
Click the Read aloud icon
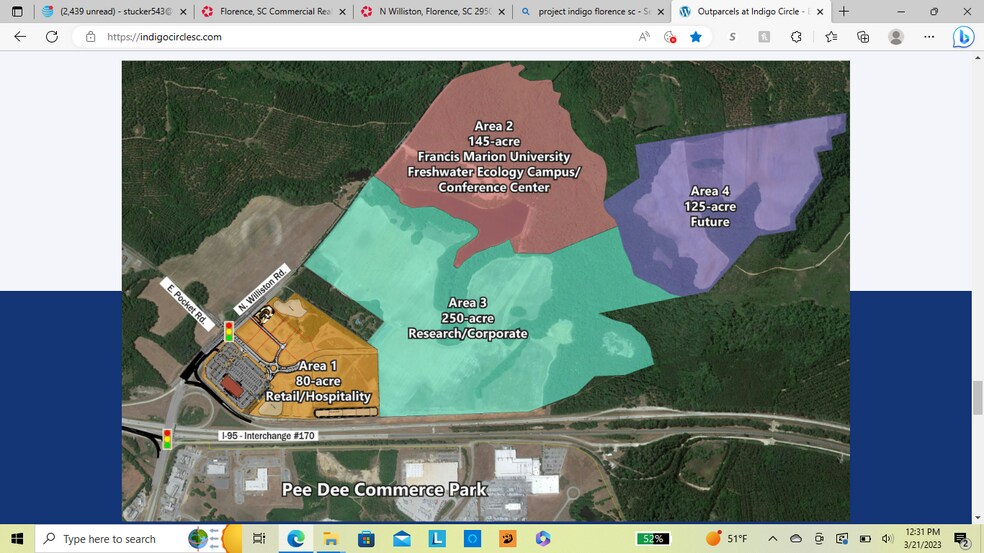point(644,37)
